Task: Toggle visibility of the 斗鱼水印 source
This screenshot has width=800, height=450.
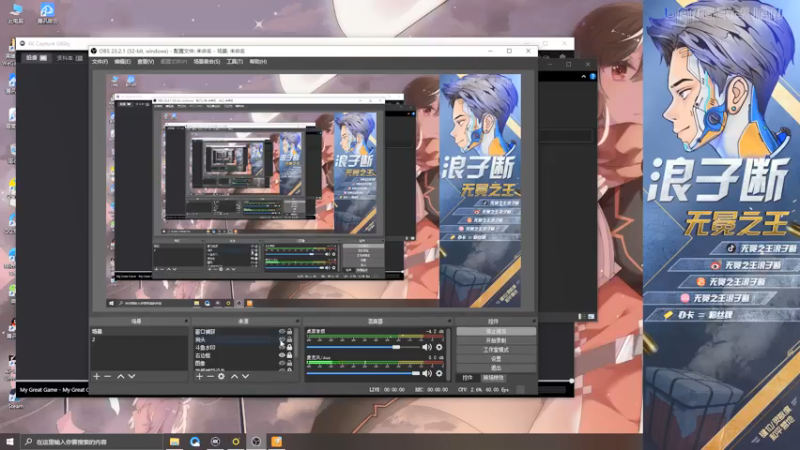Action: pos(282,347)
